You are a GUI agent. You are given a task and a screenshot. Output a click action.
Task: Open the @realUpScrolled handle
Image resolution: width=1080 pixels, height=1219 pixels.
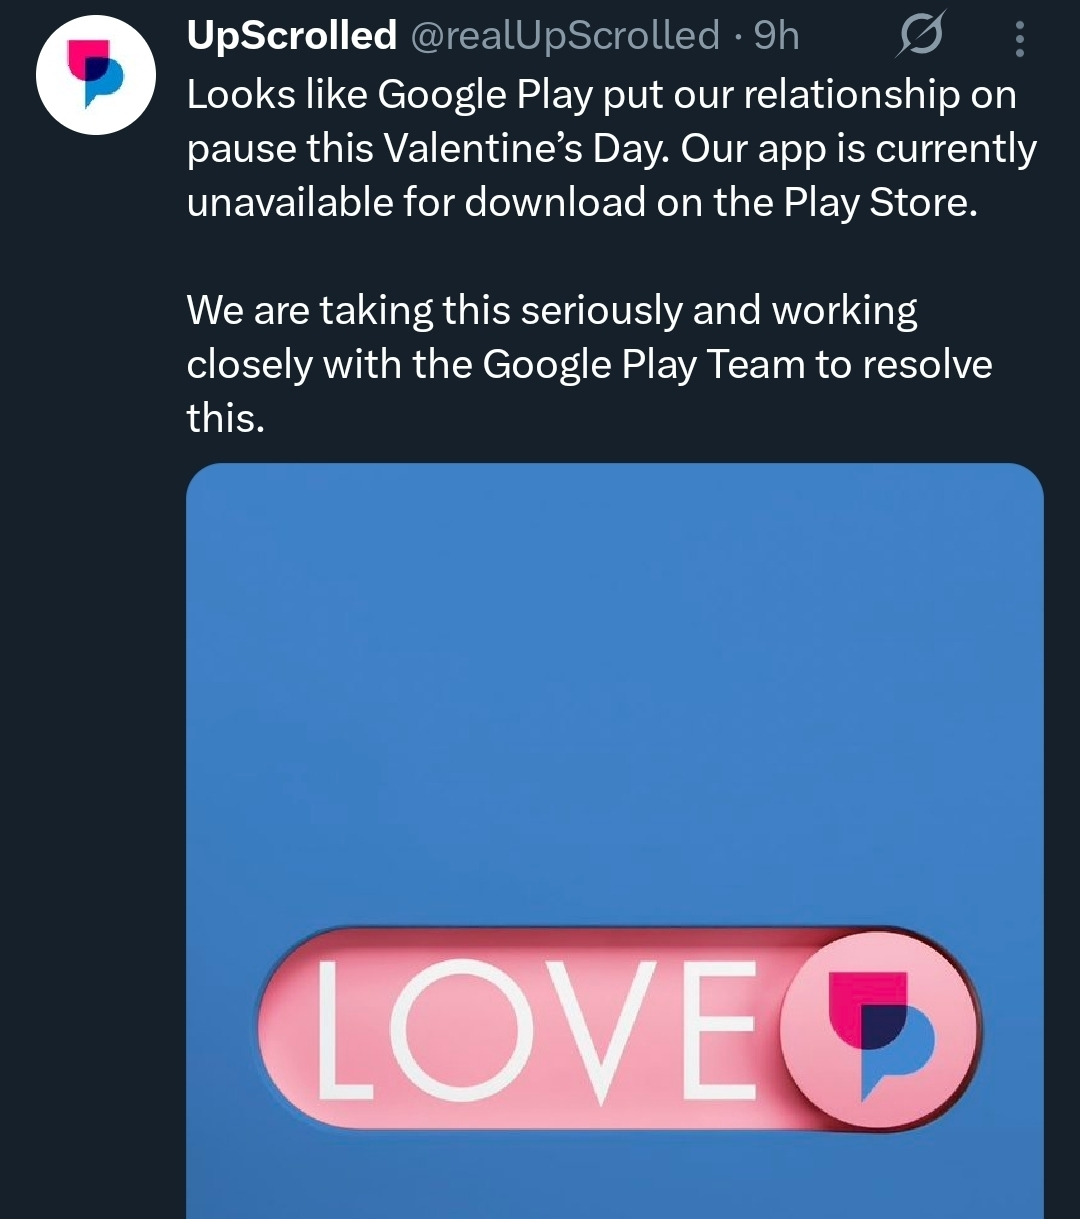pos(565,37)
